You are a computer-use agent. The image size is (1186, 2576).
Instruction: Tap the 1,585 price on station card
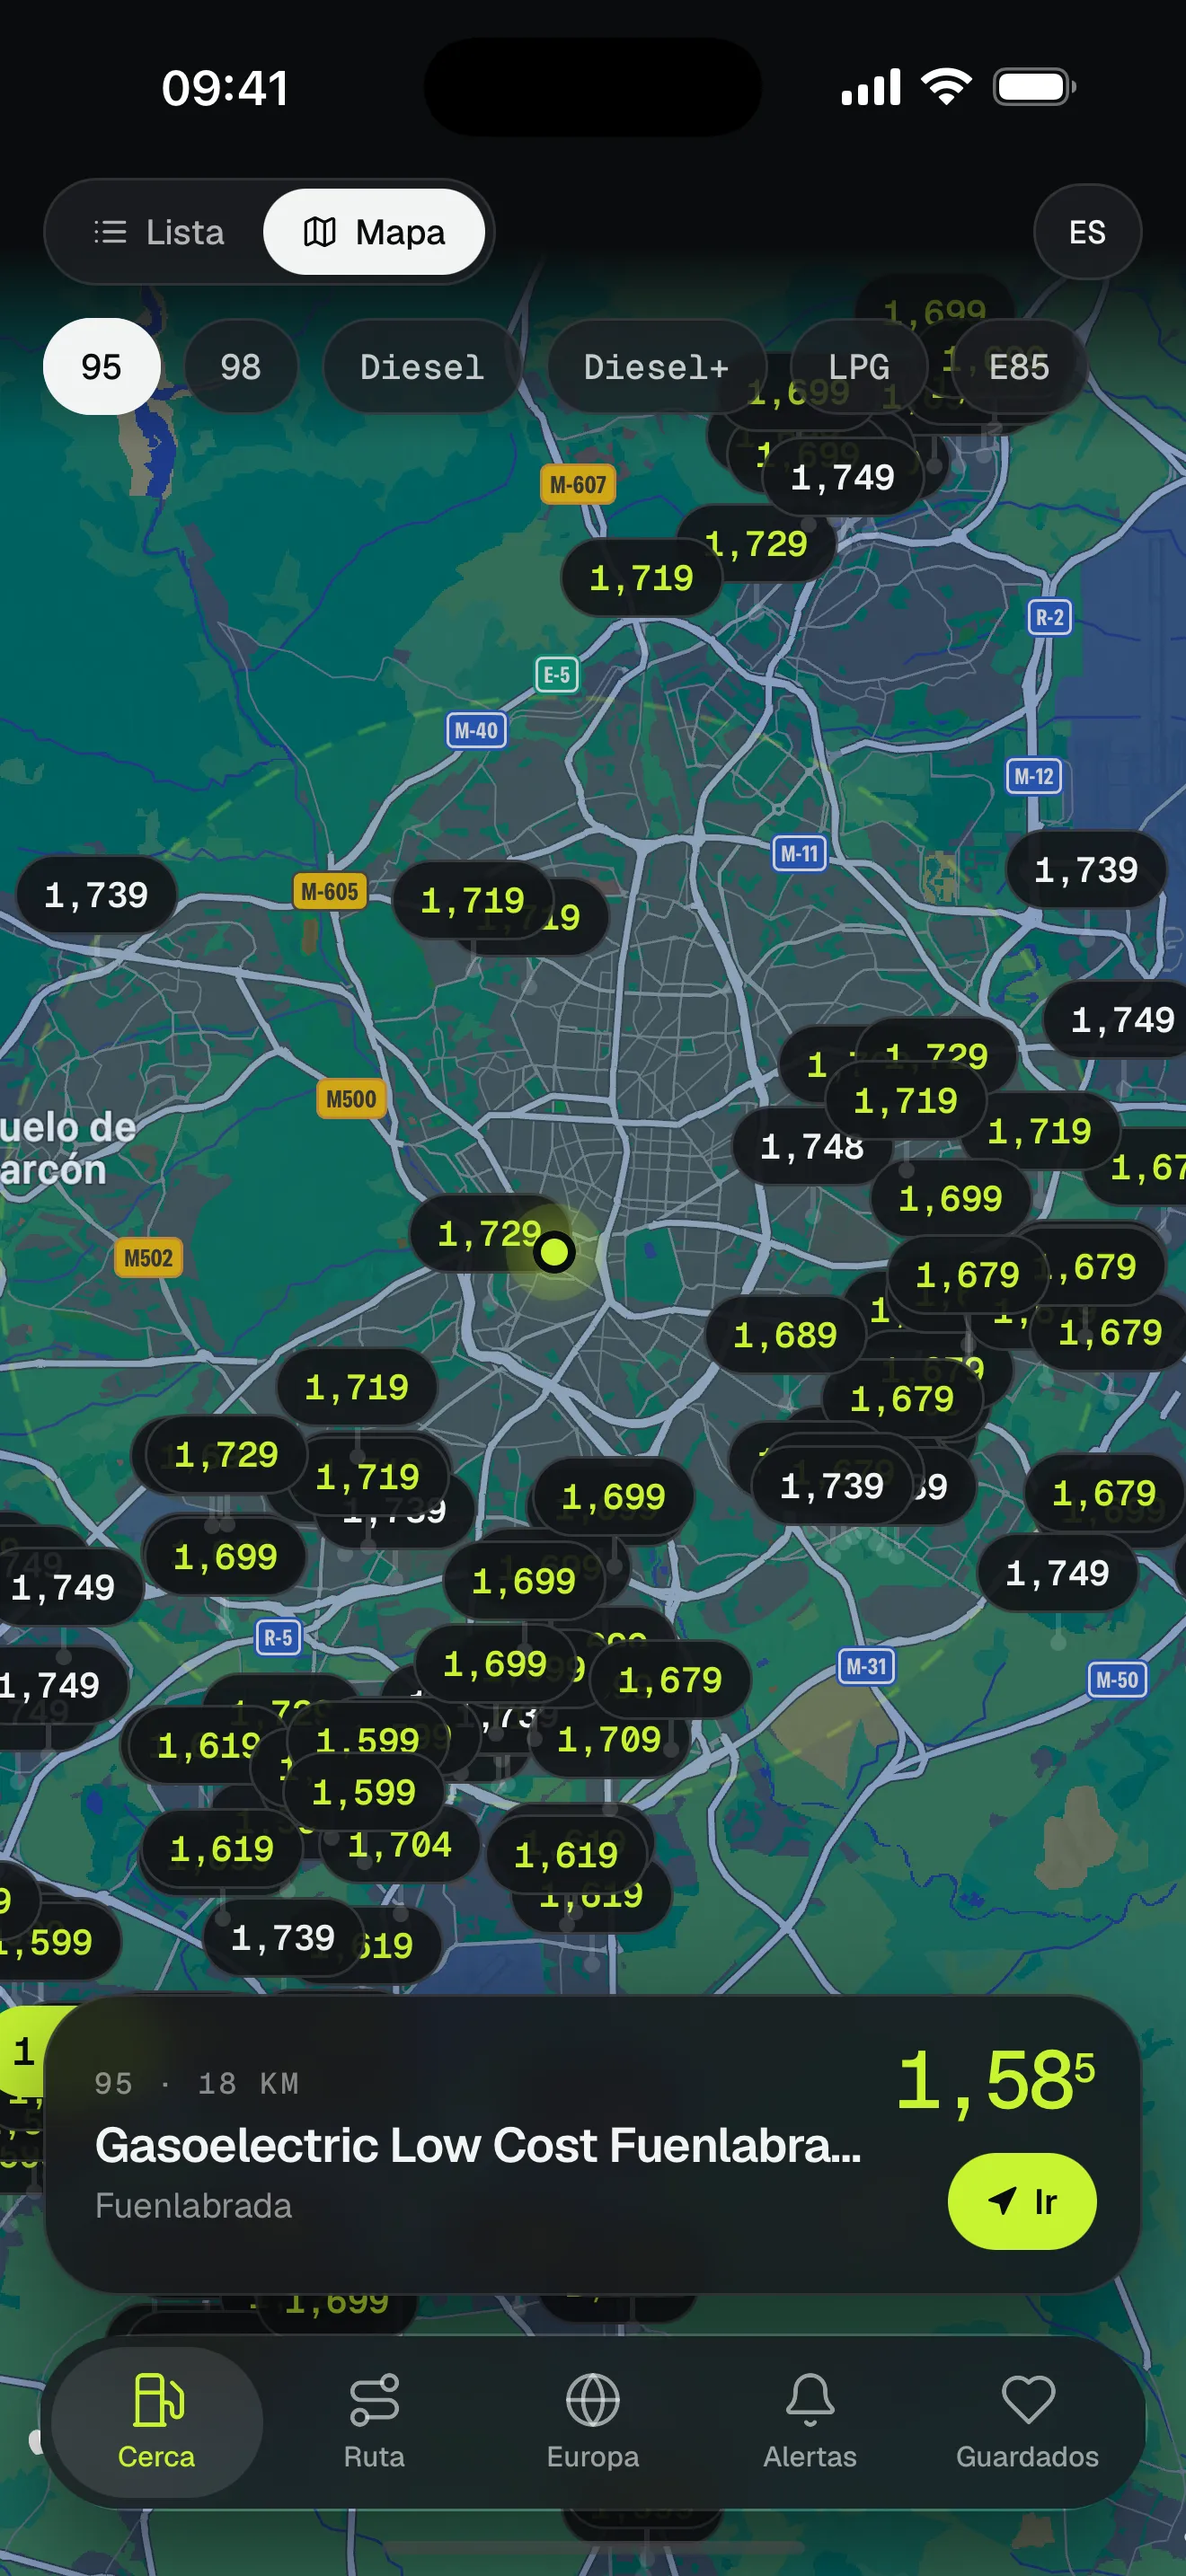tap(996, 2081)
